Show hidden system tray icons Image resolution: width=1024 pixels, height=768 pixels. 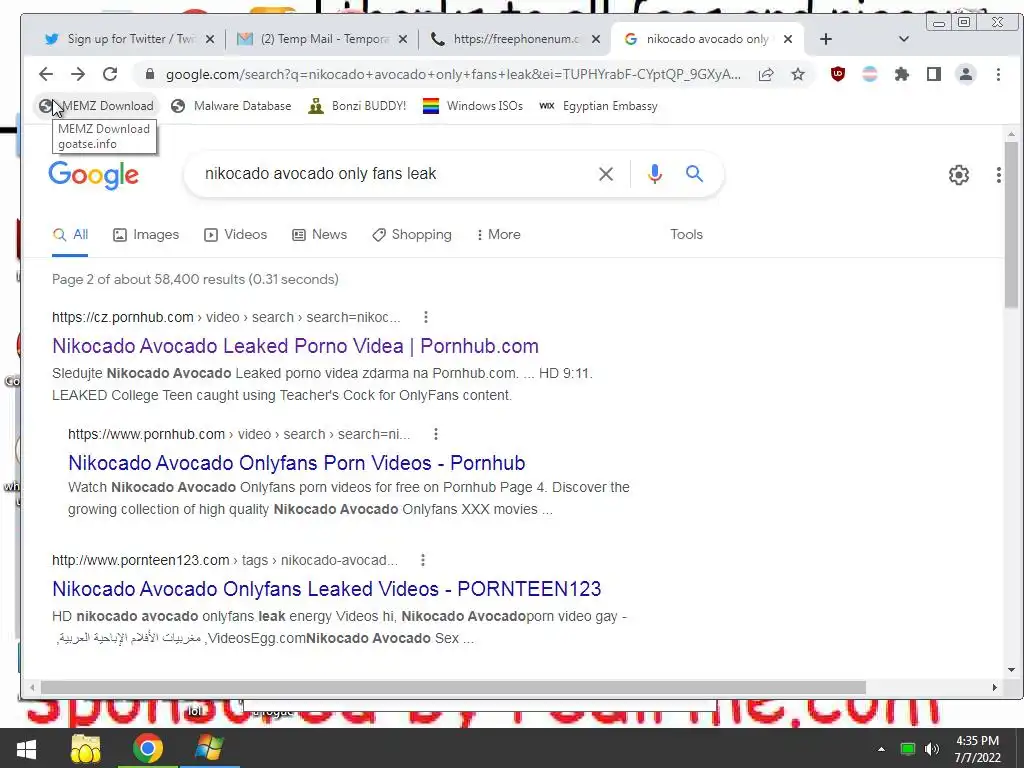[x=881, y=749]
